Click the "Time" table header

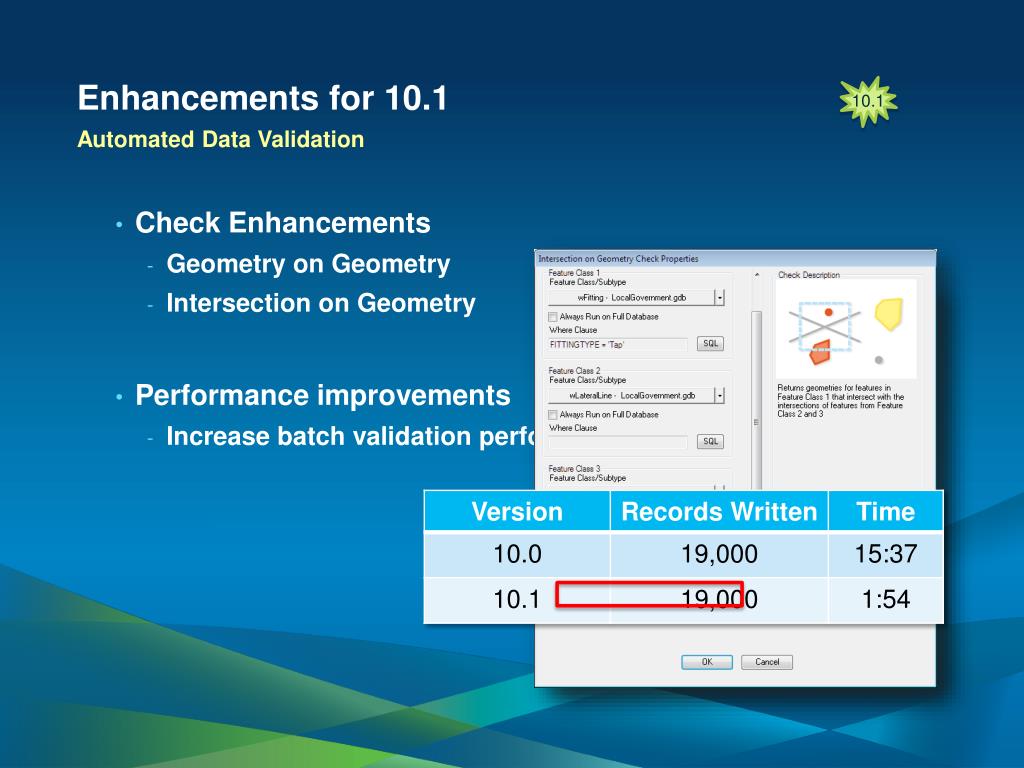(x=886, y=511)
